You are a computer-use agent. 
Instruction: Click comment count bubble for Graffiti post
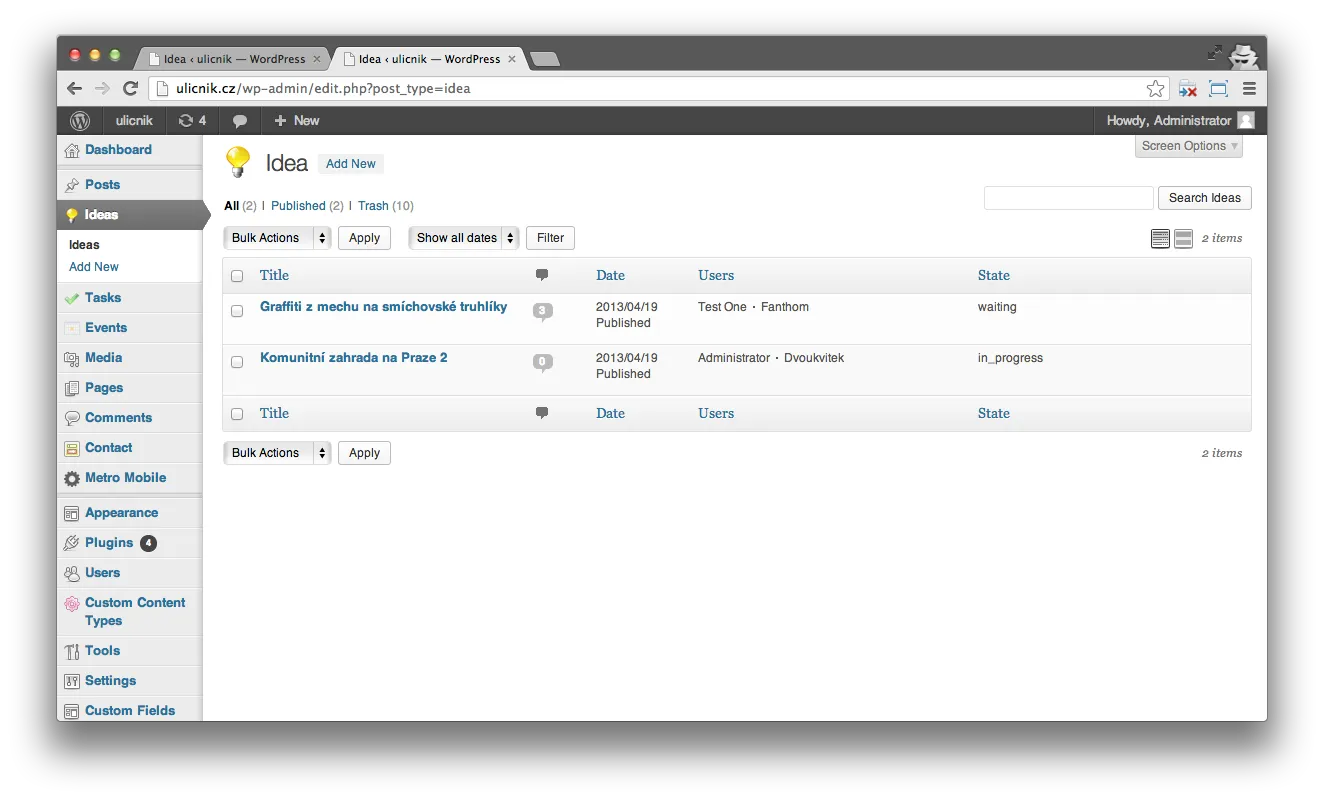(542, 311)
